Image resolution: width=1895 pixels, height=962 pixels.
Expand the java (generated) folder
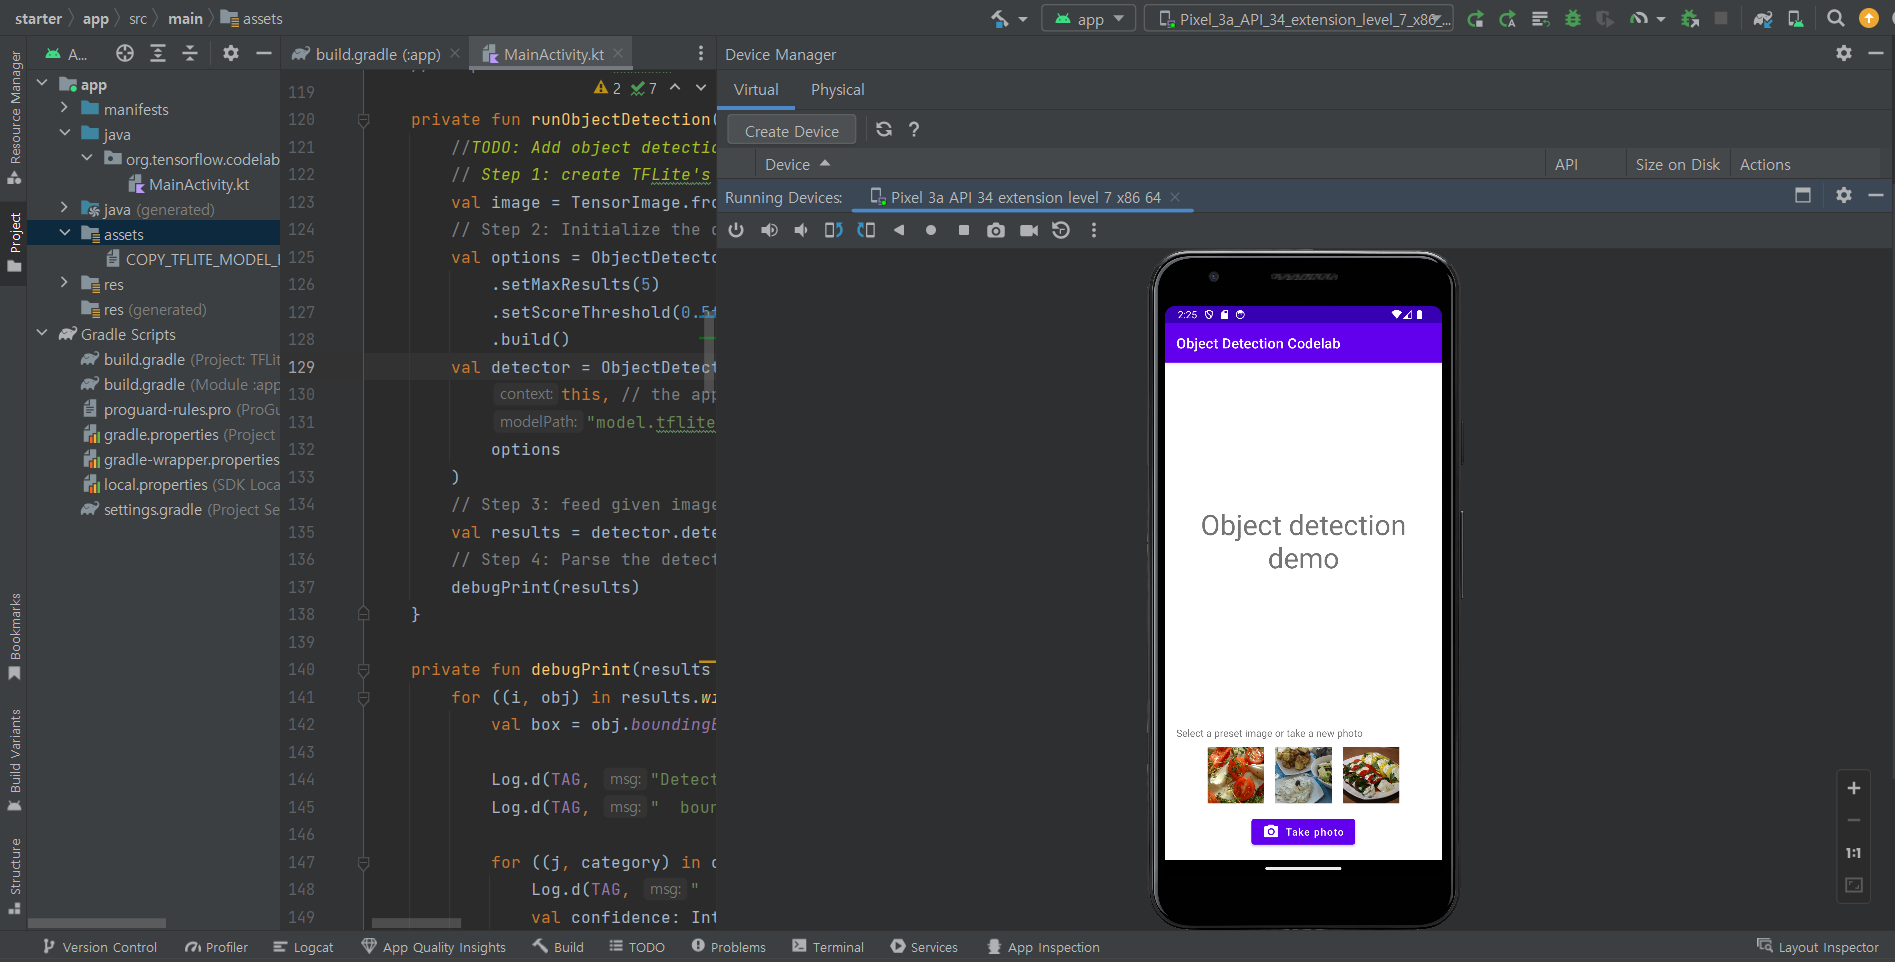coord(64,208)
